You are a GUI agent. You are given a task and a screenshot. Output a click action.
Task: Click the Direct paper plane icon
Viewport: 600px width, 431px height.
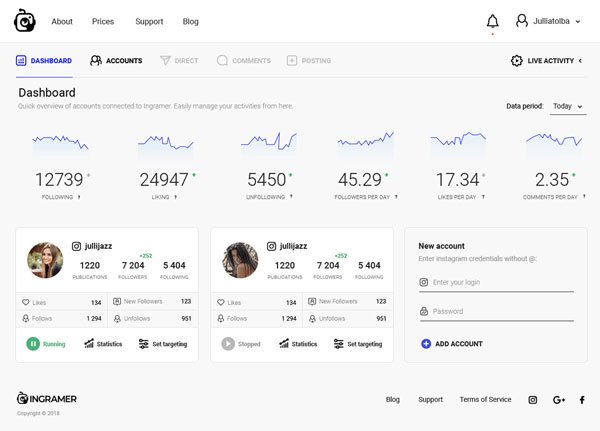pyautogui.click(x=165, y=60)
